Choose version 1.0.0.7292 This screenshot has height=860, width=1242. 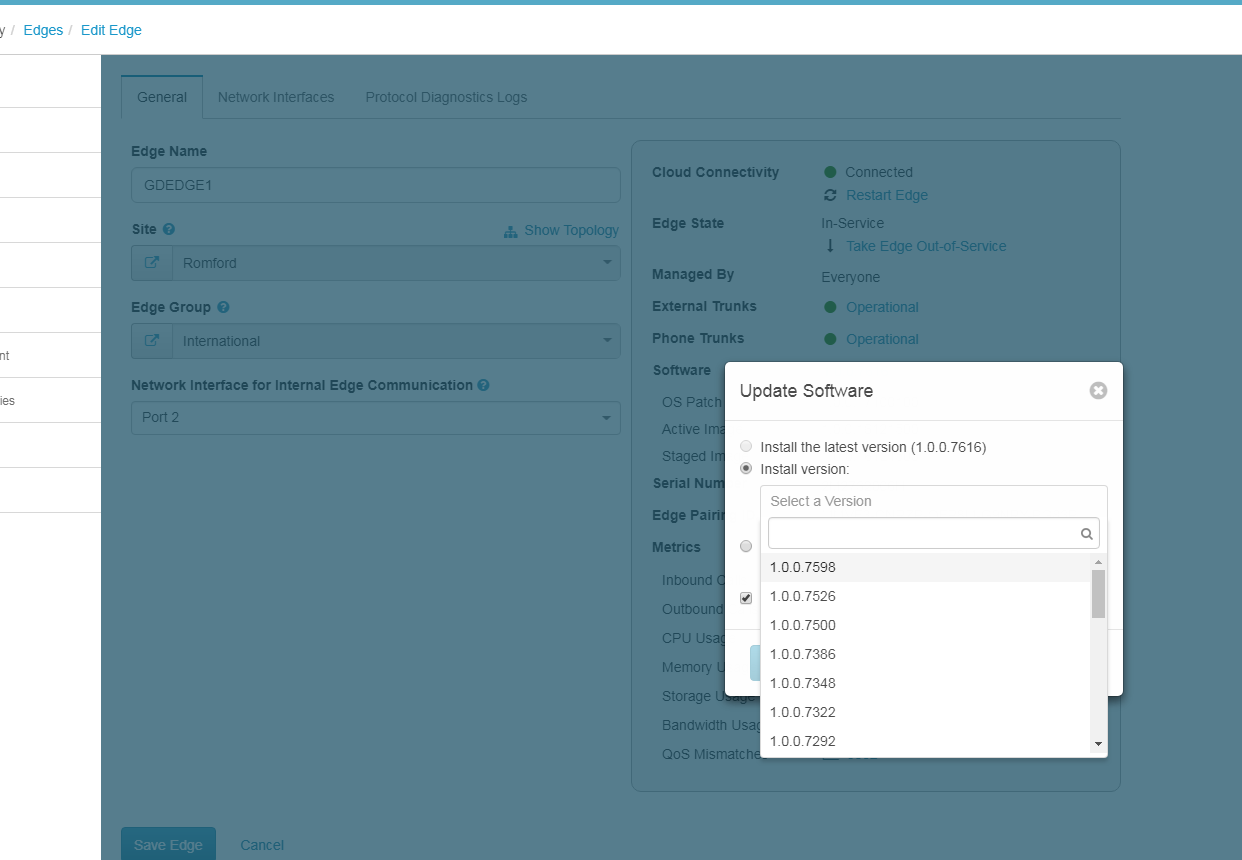click(926, 741)
